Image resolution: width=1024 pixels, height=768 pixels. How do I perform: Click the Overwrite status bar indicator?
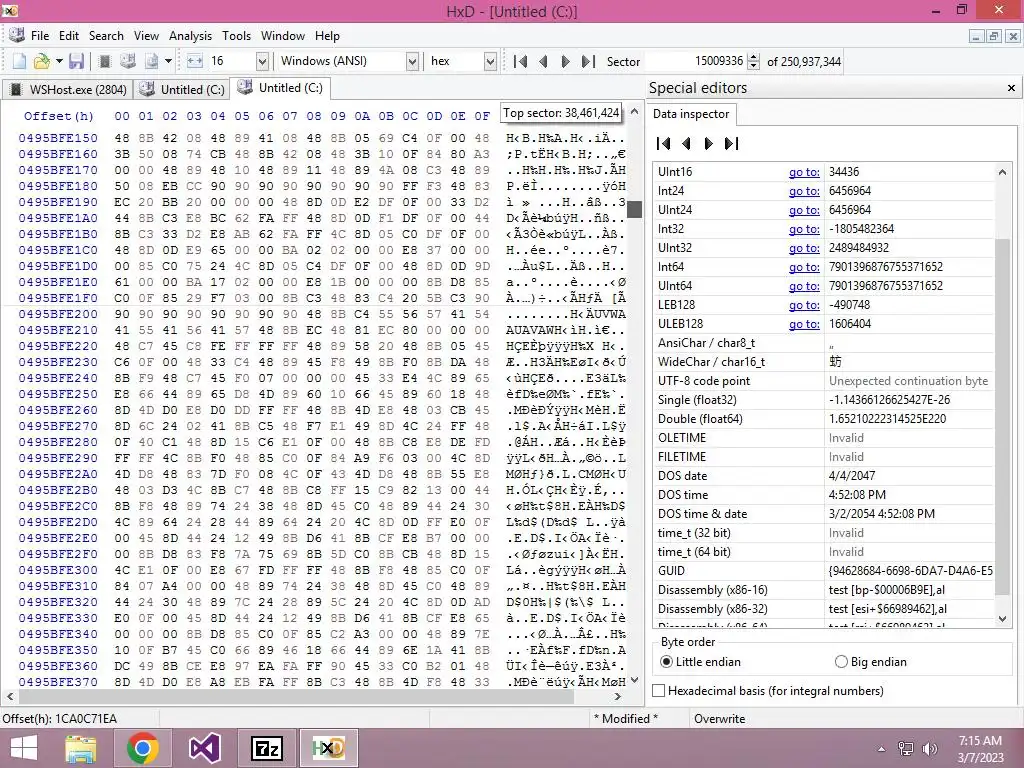click(719, 718)
